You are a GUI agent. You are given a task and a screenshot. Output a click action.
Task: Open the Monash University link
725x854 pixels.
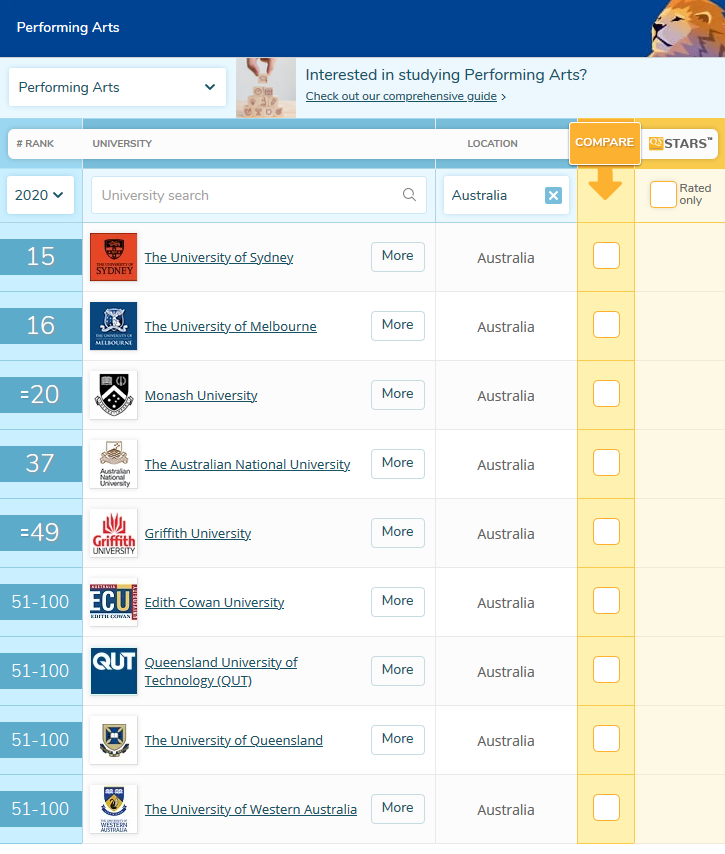coord(201,395)
